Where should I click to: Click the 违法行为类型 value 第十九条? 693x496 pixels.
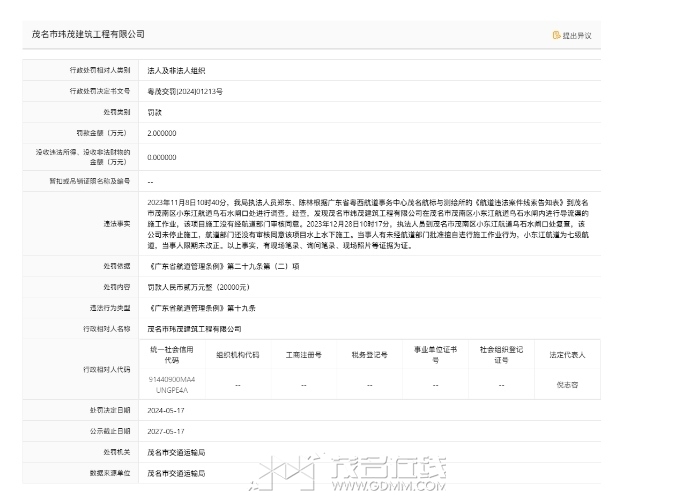pyautogui.click(x=201, y=308)
